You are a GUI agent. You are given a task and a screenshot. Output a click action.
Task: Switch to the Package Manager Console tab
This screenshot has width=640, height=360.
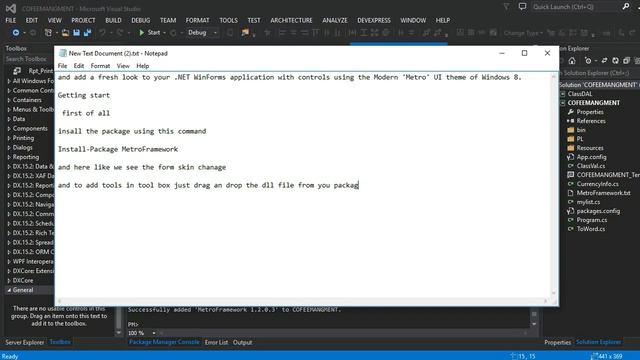click(x=164, y=342)
